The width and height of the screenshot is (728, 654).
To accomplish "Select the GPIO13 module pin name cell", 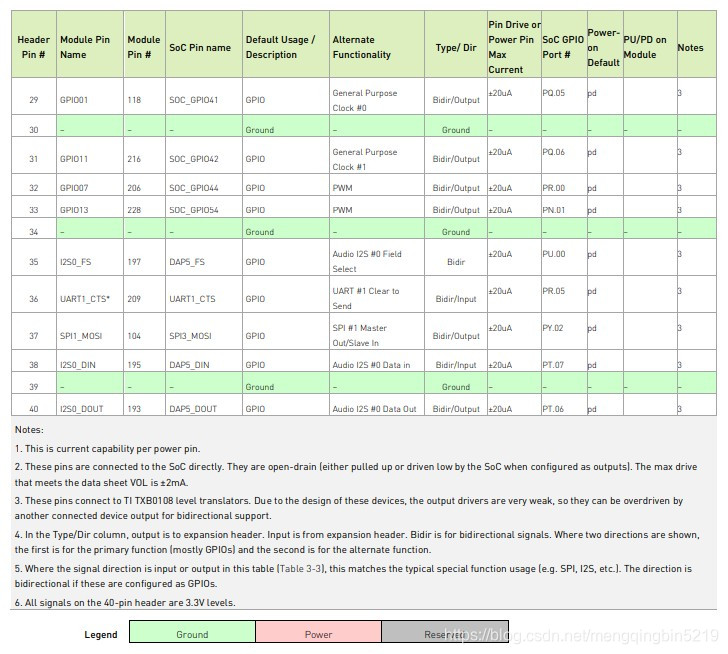I will [x=90, y=207].
